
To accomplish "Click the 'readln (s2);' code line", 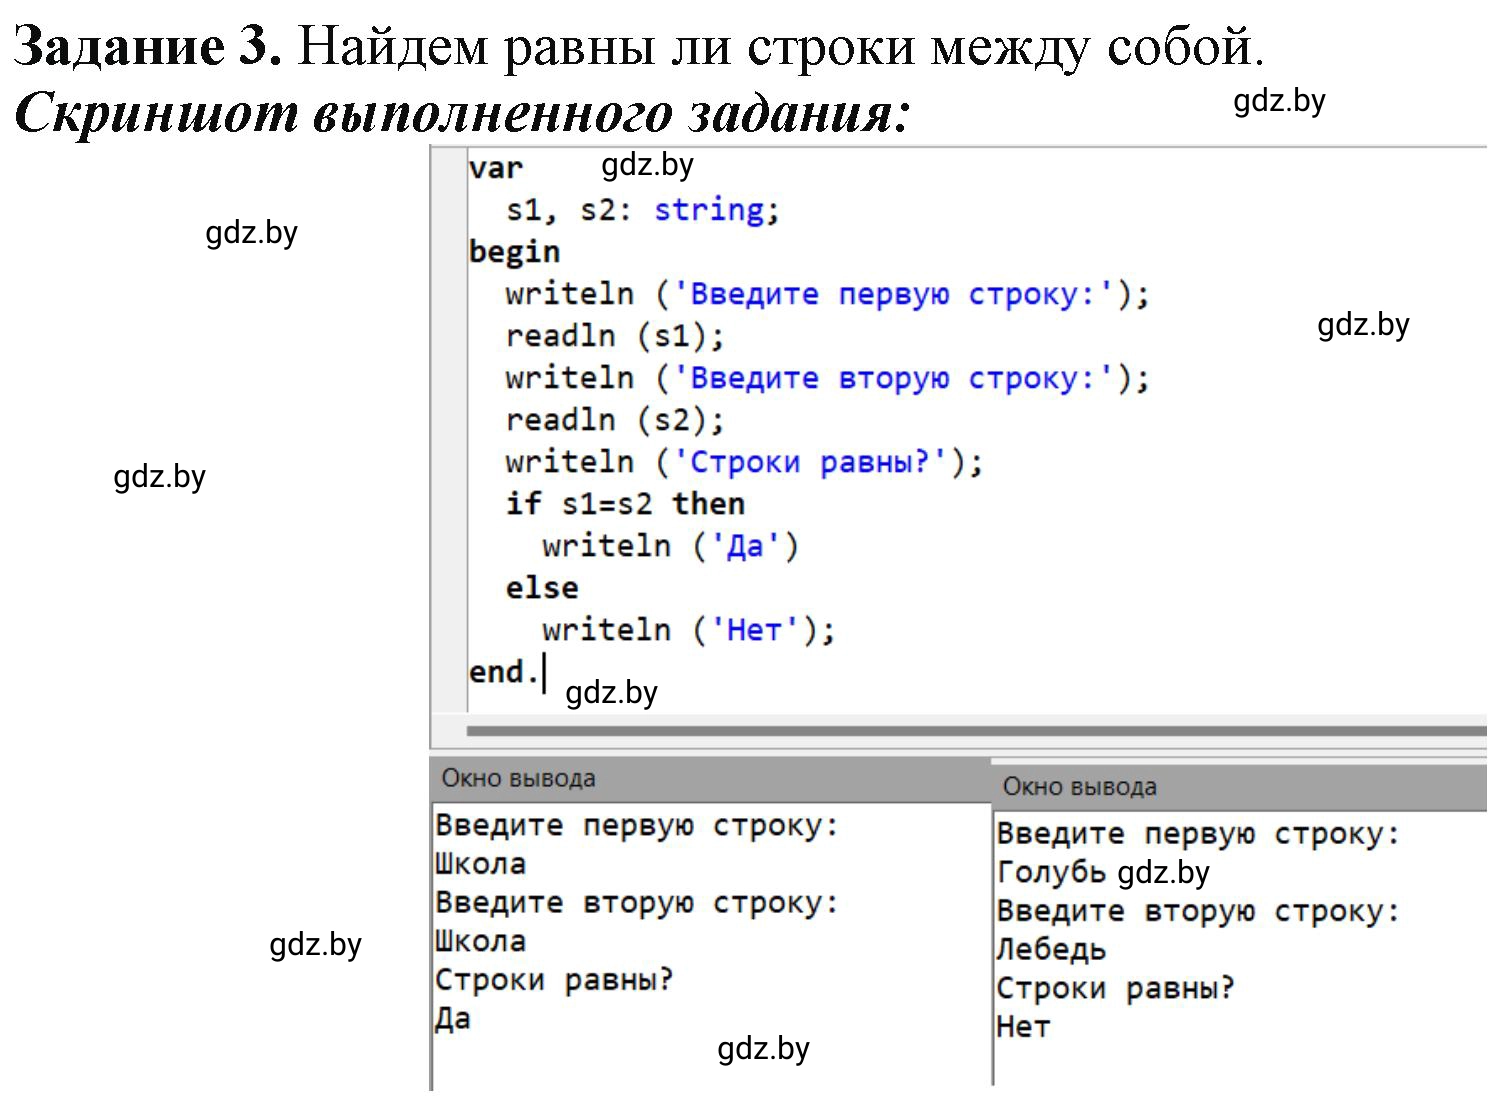I will (x=614, y=420).
